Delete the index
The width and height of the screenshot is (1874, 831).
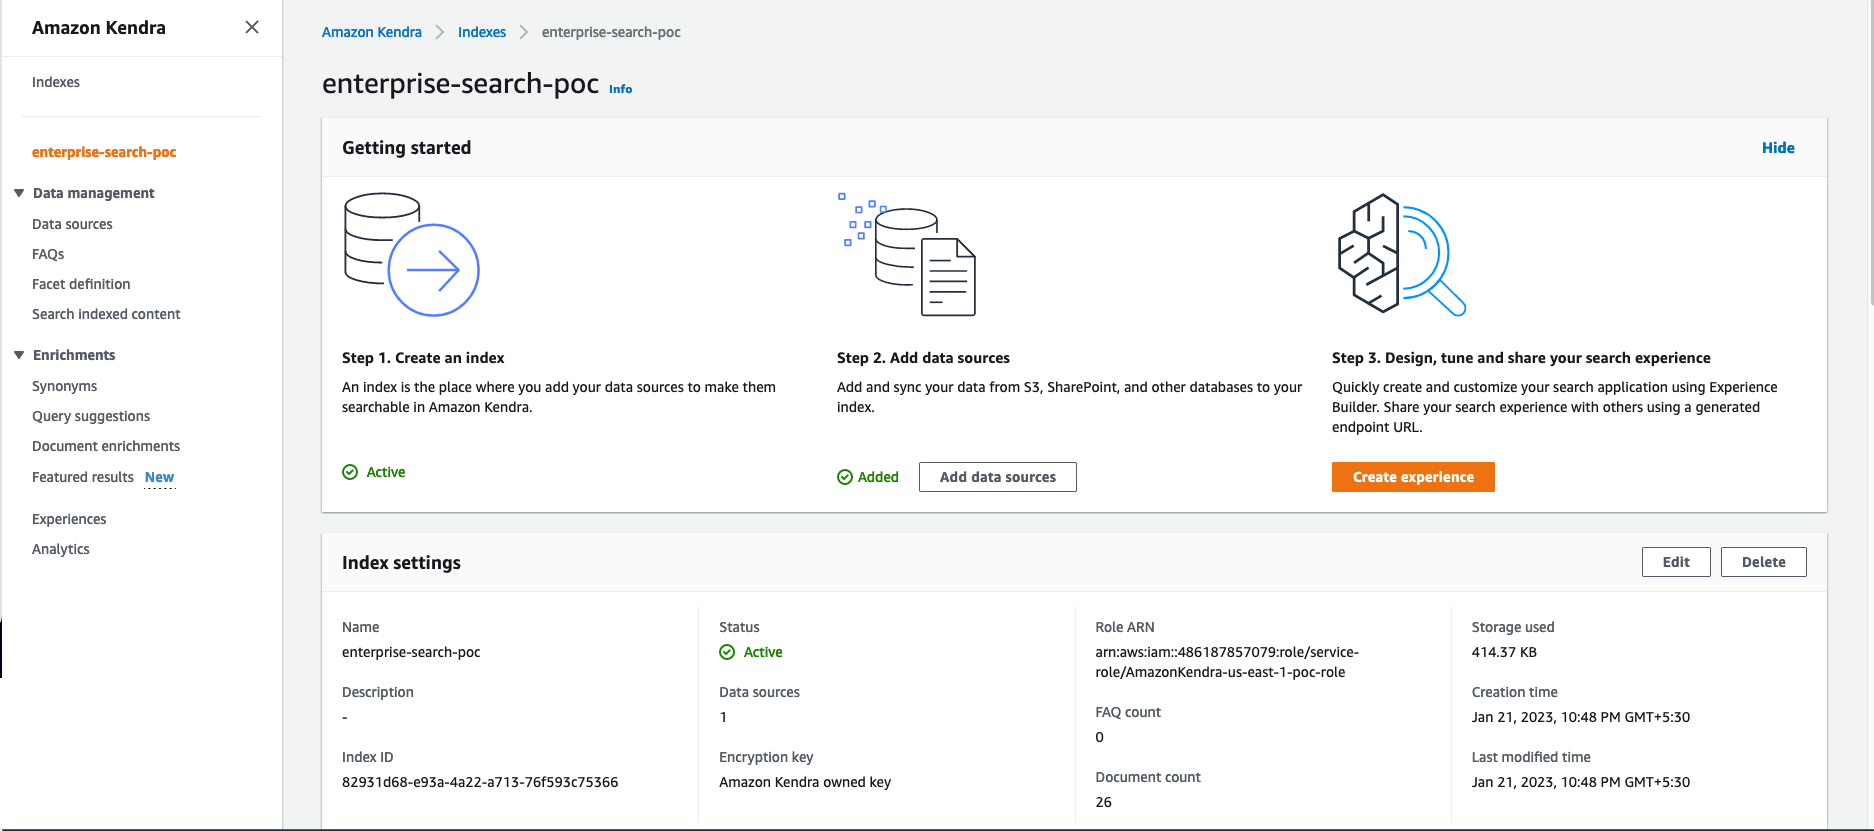tap(1764, 562)
